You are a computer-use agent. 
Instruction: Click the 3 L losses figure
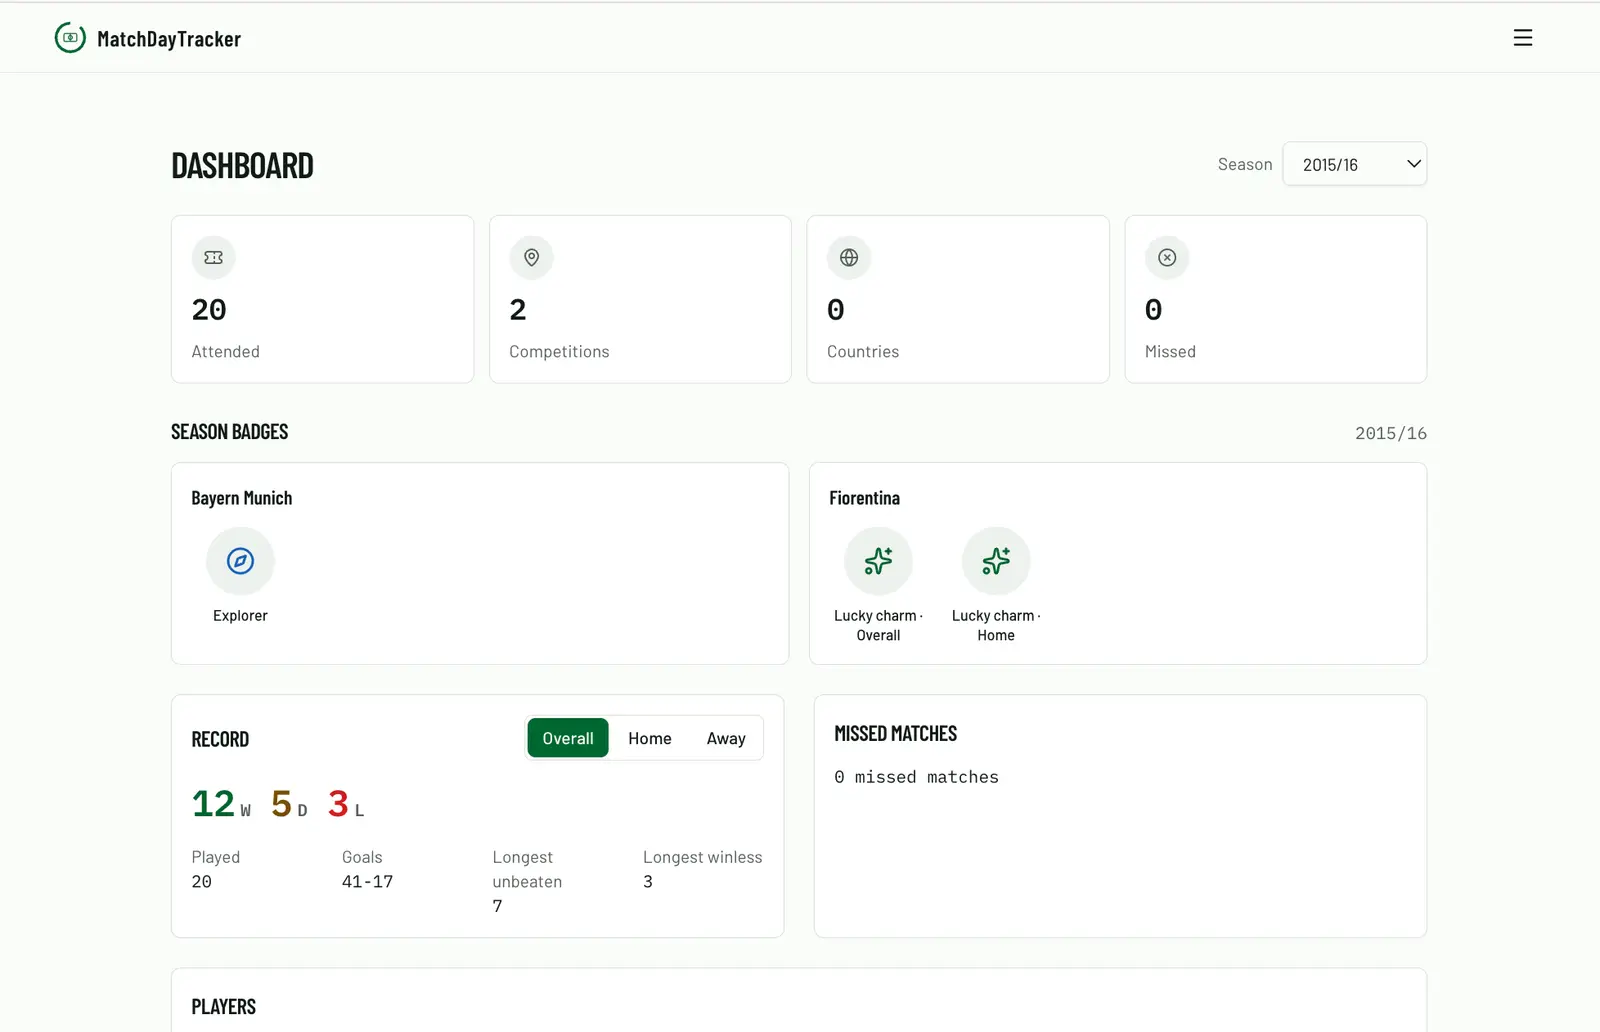346,804
